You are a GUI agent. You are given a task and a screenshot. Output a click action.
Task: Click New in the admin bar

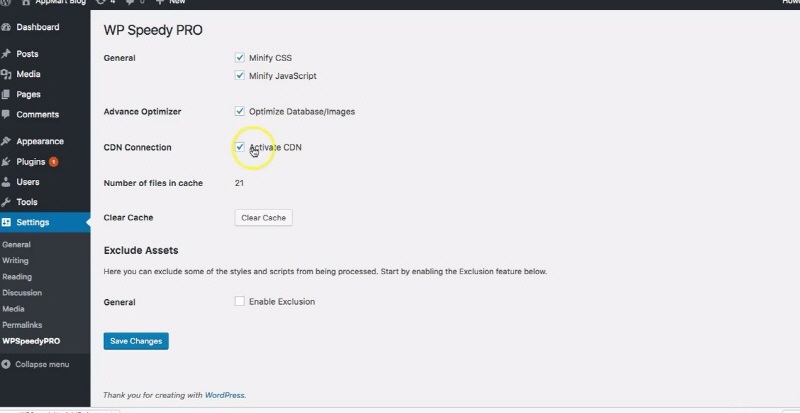[177, 2]
